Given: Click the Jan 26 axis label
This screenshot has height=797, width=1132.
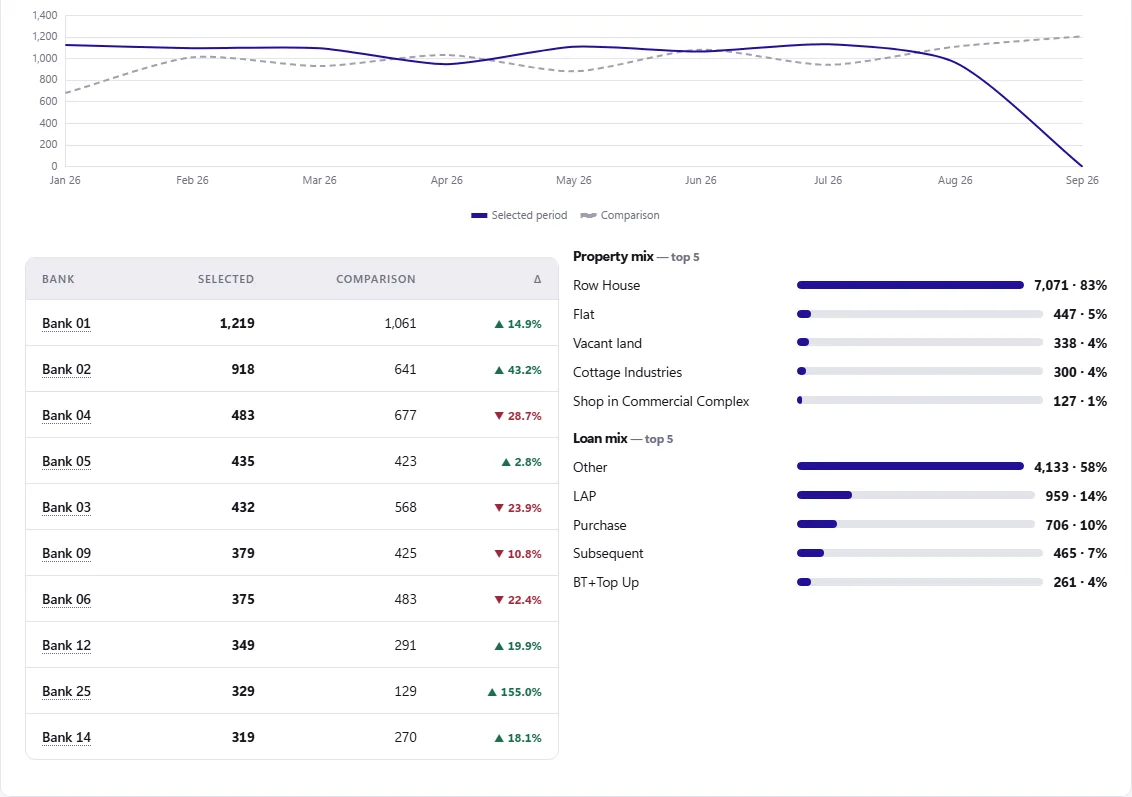Looking at the screenshot, I should coord(65,180).
